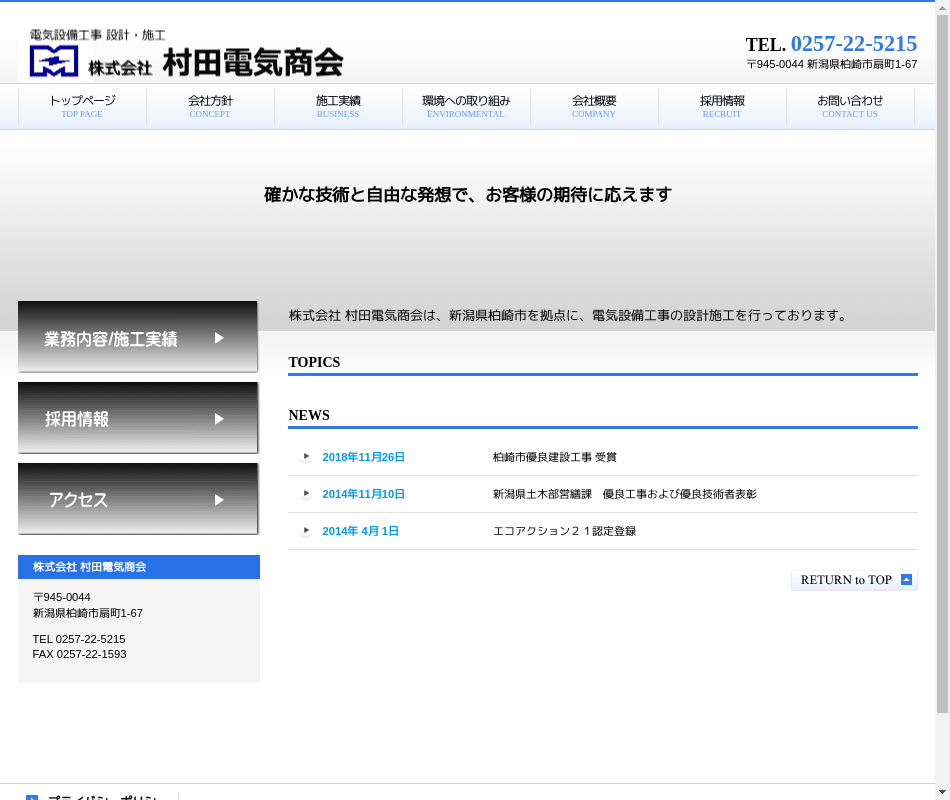Select 環境への取り組み ENVIRONMENTAL menu

tap(466, 106)
